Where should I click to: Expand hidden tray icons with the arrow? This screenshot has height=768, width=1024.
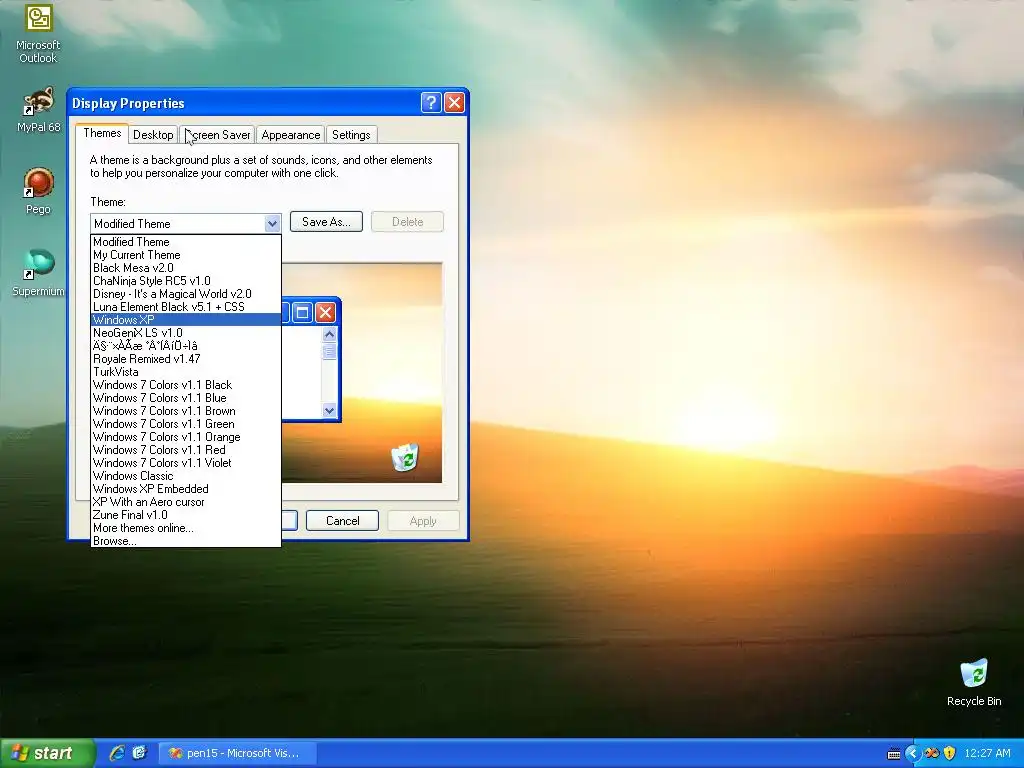point(912,754)
